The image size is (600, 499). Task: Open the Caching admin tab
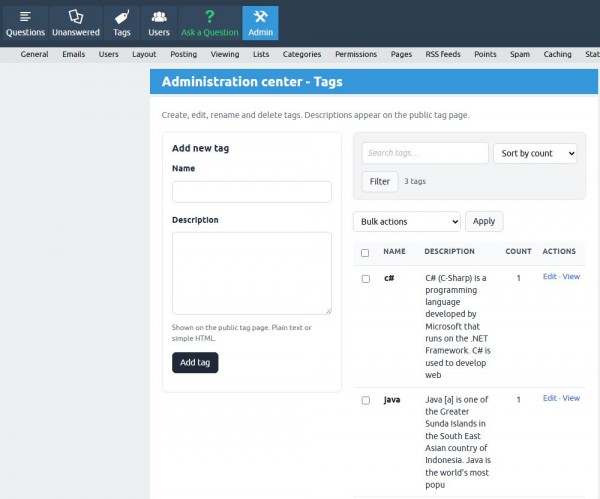[x=558, y=54]
